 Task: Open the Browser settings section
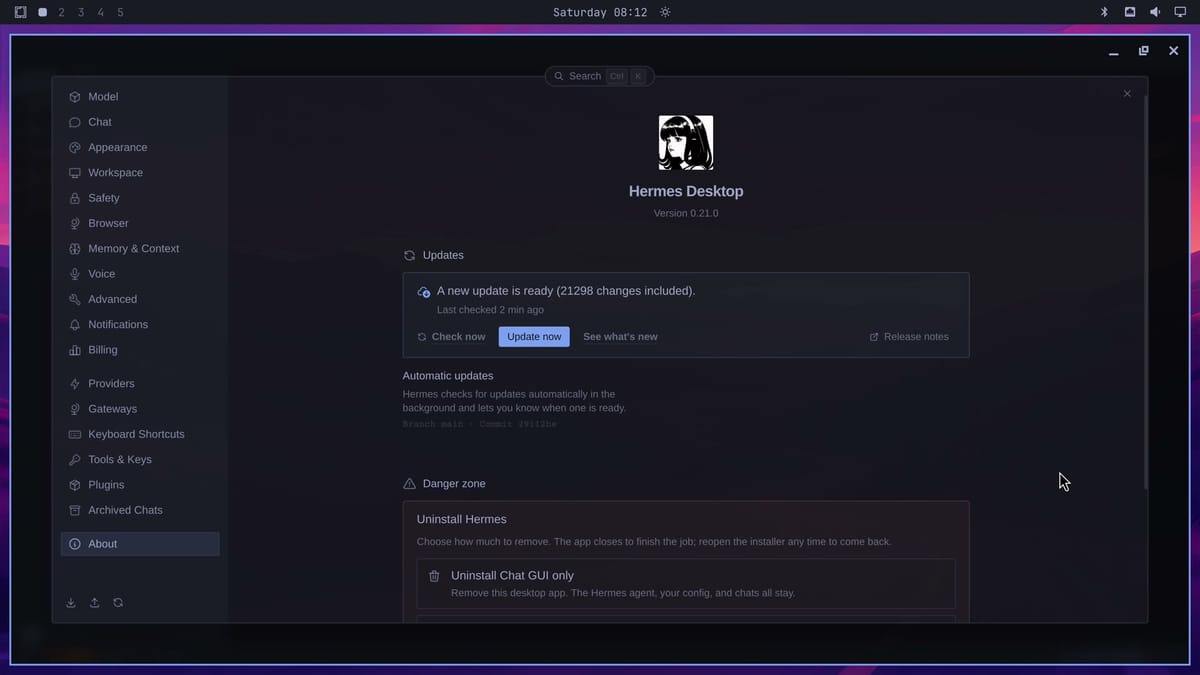click(x=140, y=223)
